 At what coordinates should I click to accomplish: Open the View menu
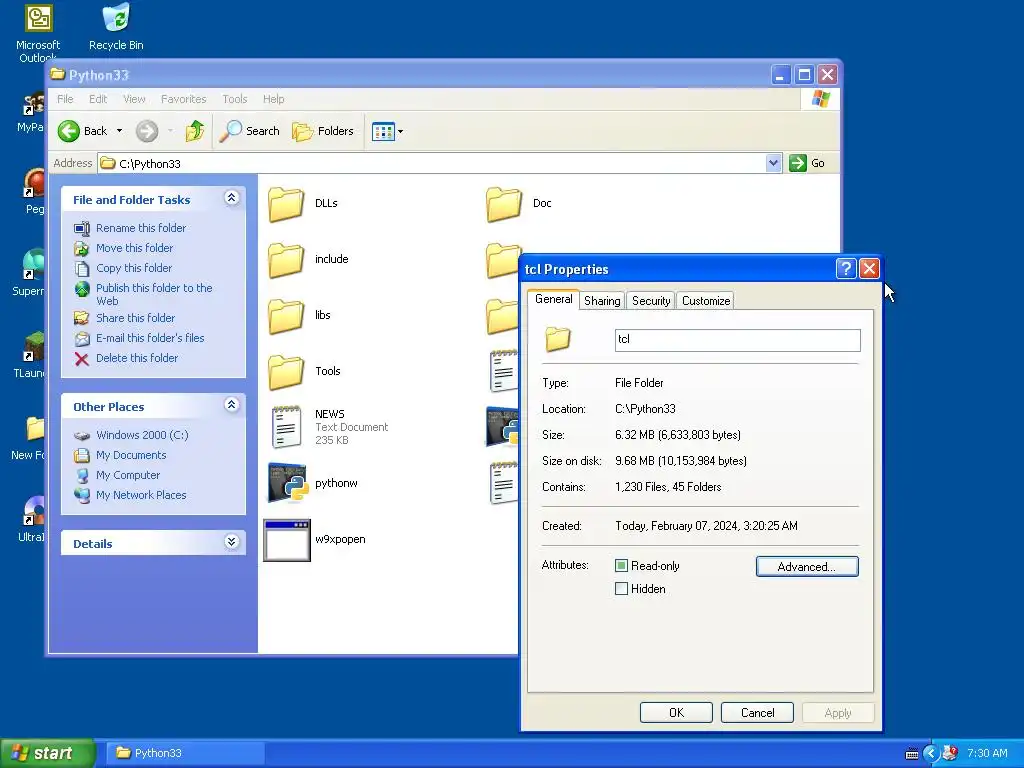coord(134,99)
